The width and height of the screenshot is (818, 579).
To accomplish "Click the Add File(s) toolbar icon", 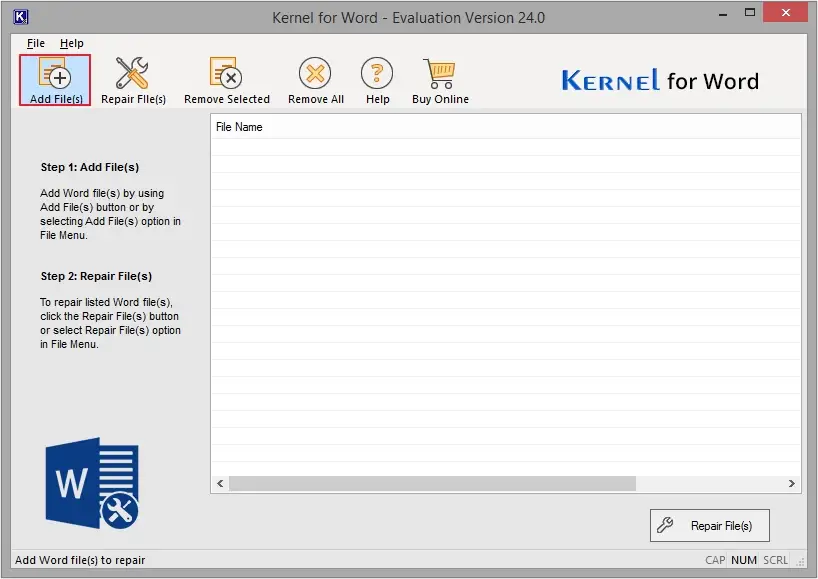I will pos(55,80).
